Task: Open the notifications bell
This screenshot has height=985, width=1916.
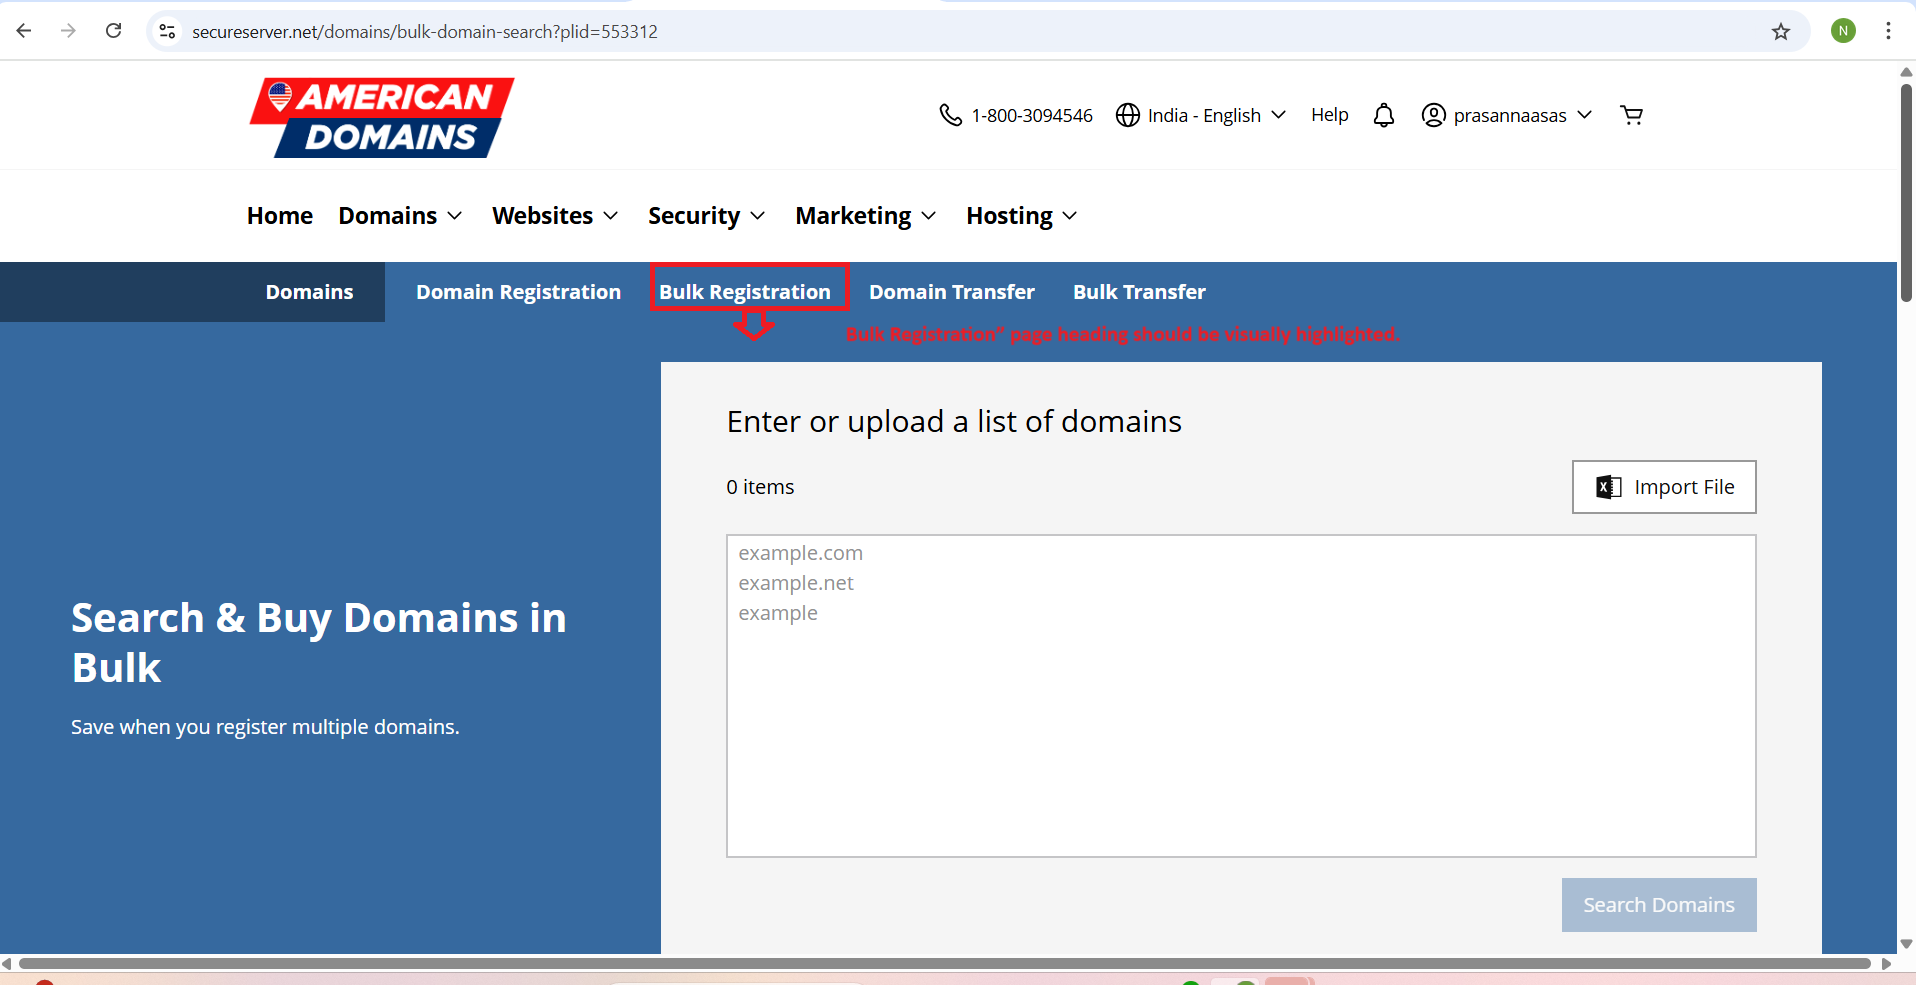Action: (1383, 115)
